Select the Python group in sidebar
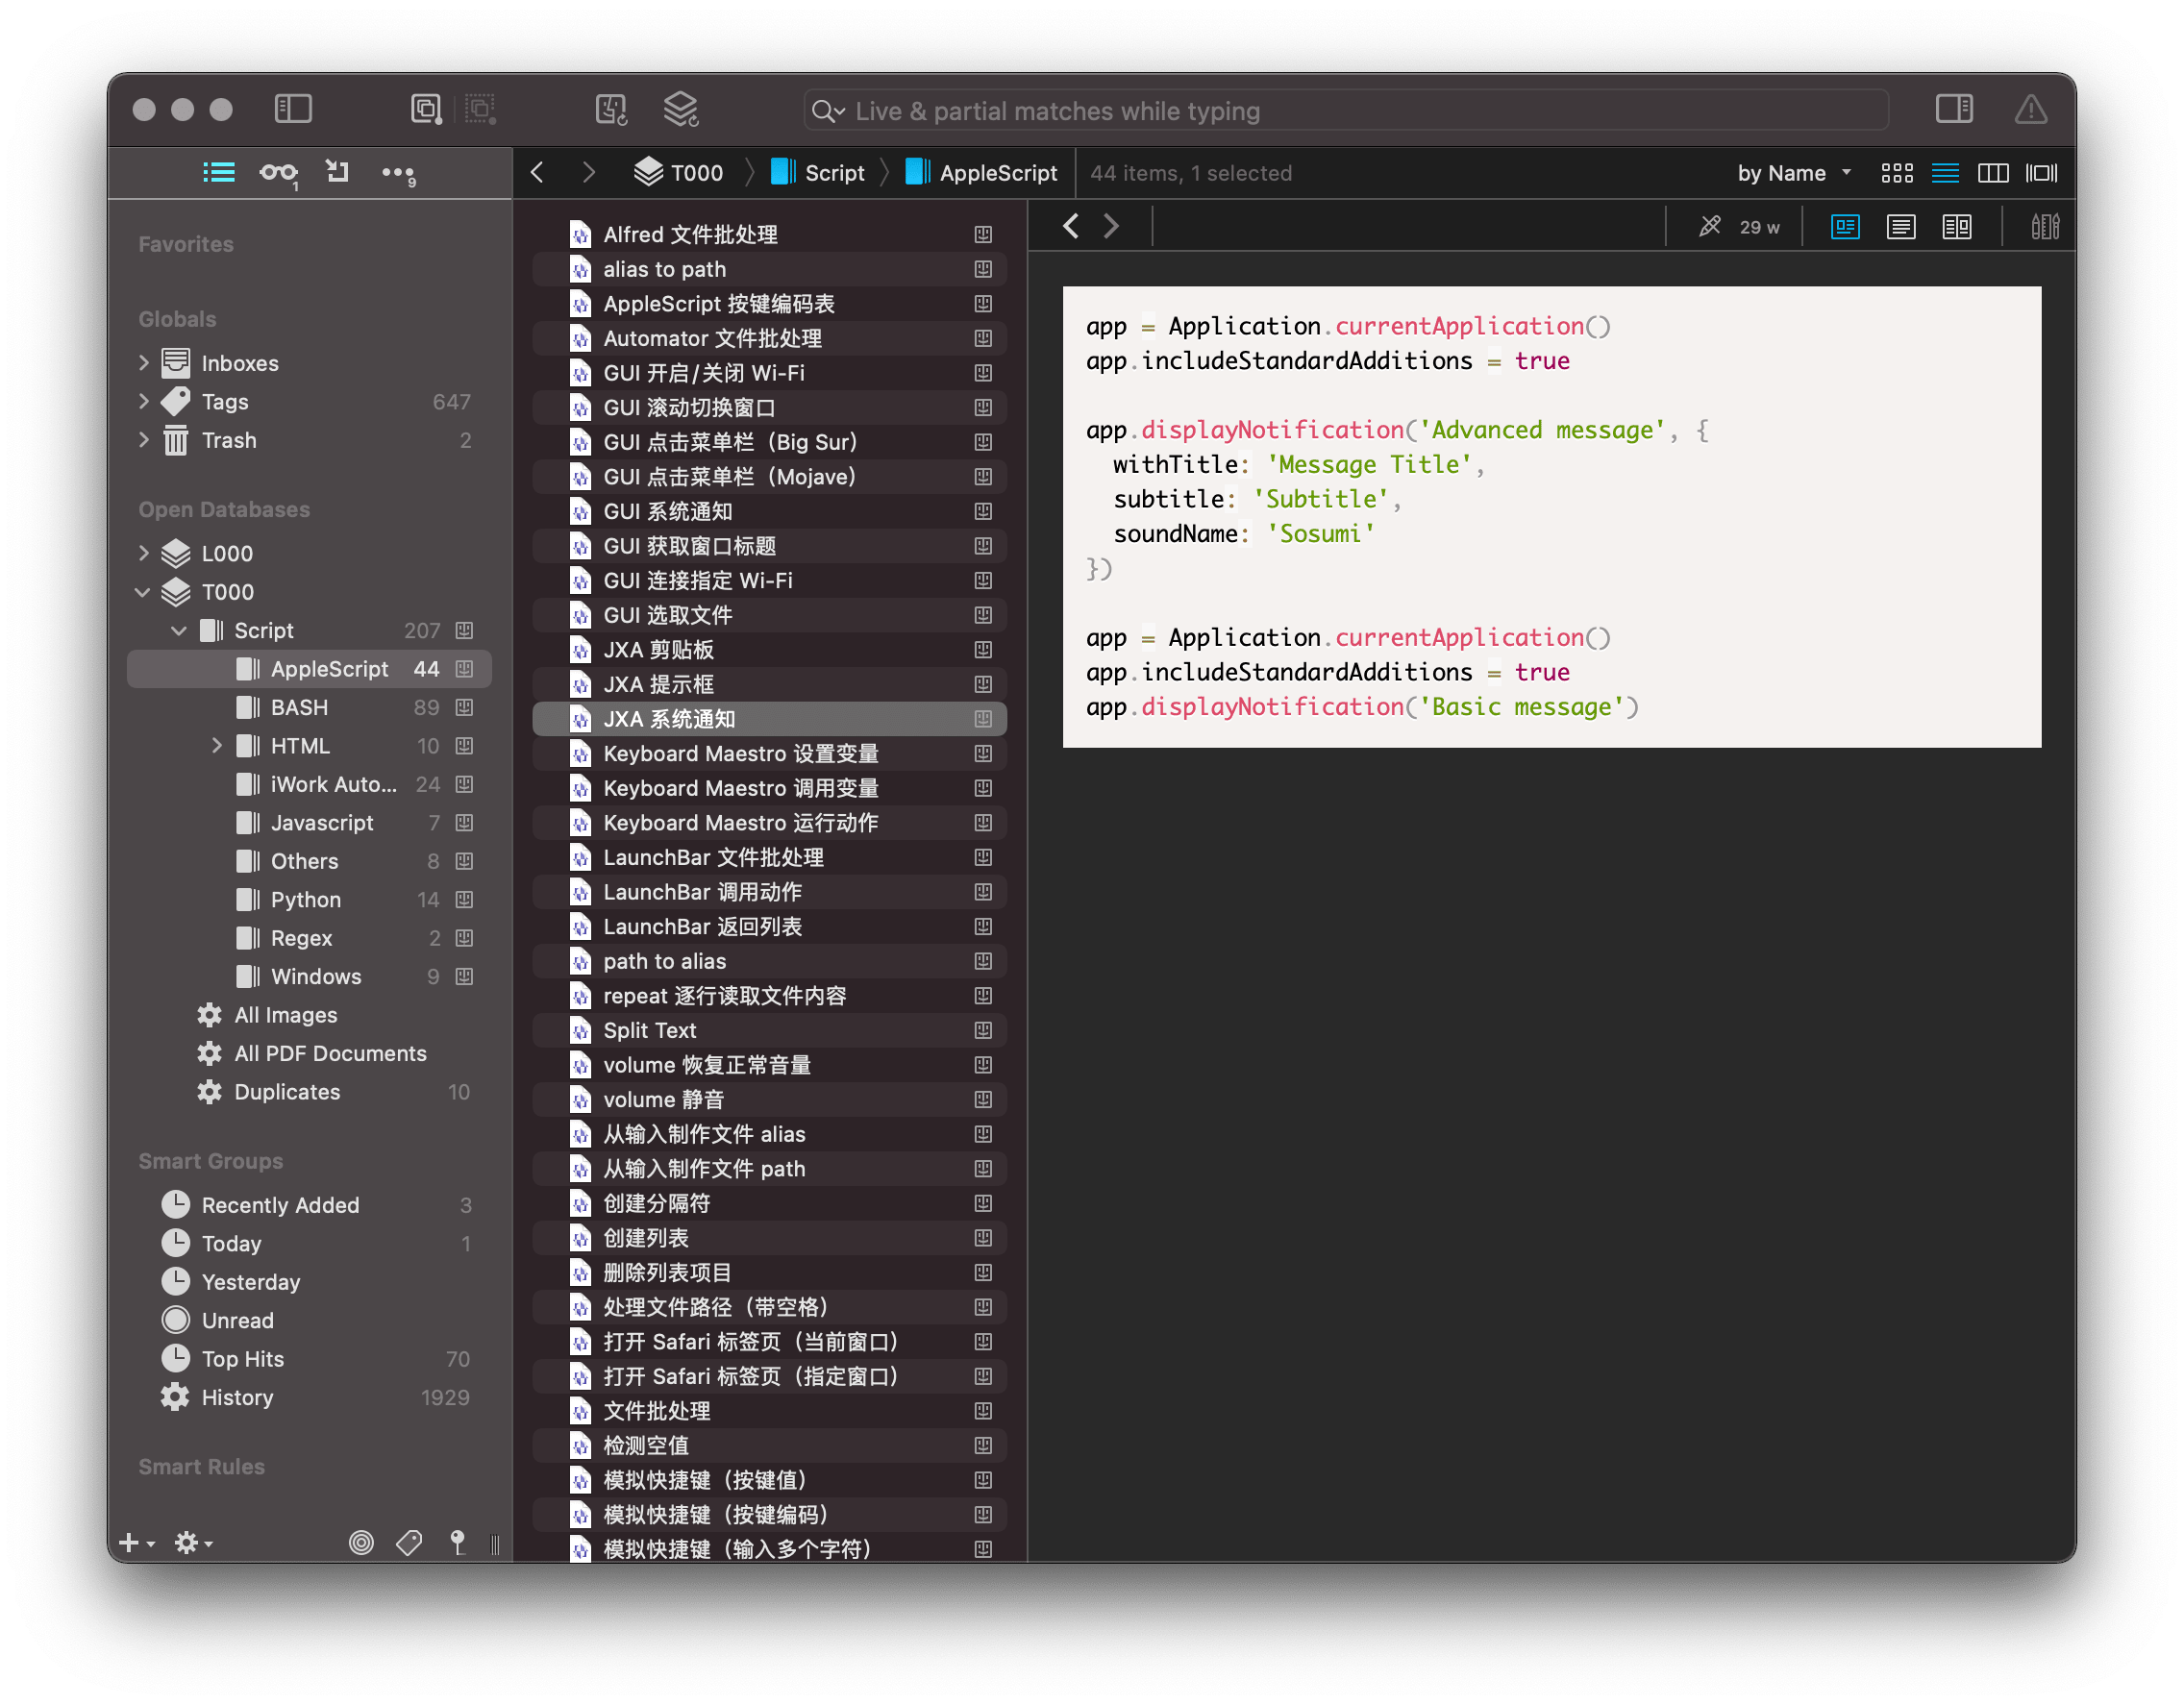This screenshot has width=2184, height=1705. click(x=310, y=900)
